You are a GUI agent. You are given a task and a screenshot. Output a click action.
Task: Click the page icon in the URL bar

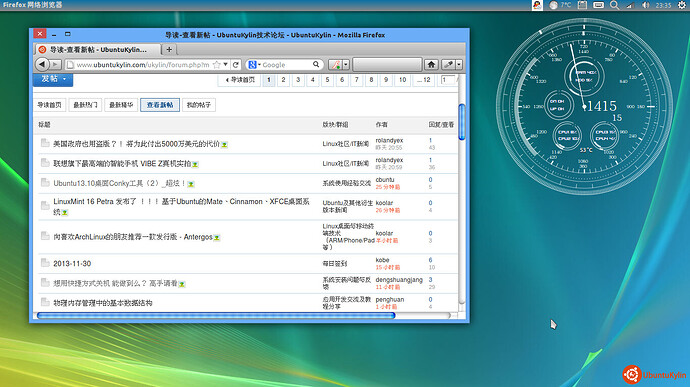70,65
